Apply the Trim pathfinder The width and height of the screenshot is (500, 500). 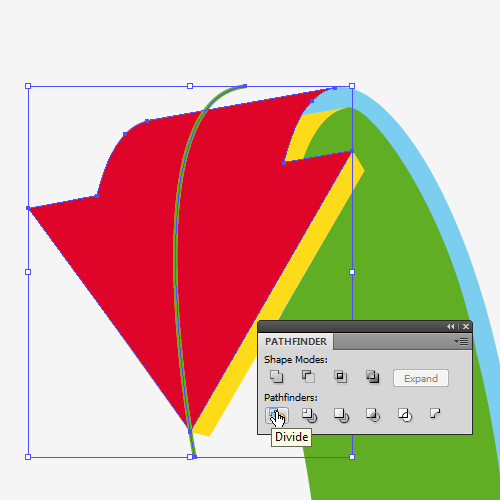pos(309,415)
